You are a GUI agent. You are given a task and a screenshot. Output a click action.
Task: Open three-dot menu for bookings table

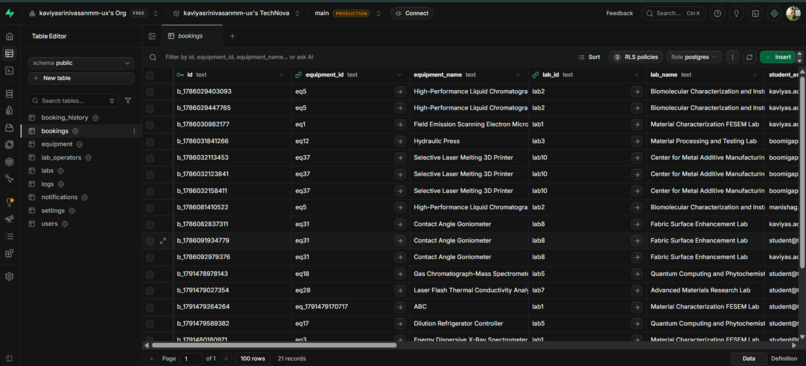[x=135, y=131]
